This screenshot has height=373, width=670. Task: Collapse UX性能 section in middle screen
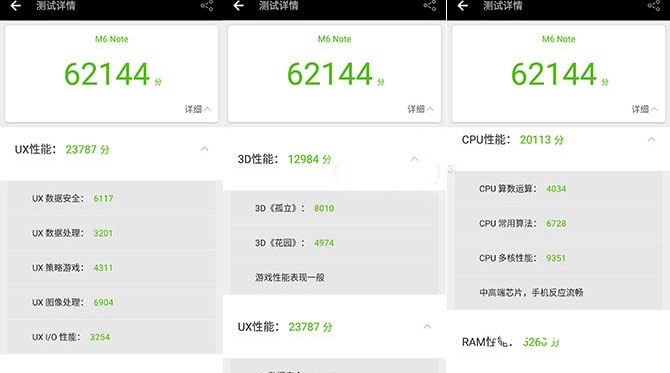427,326
